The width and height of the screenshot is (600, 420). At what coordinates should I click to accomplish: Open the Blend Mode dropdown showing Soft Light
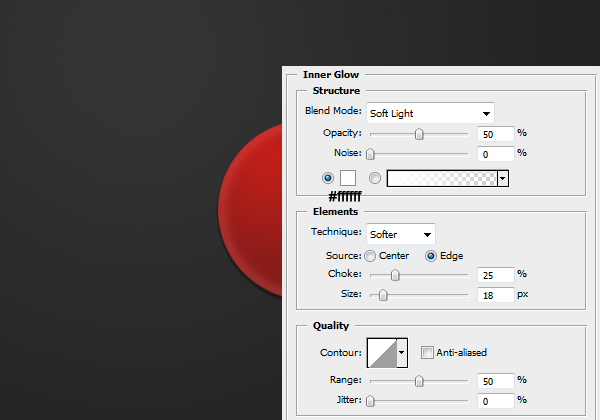[430, 113]
